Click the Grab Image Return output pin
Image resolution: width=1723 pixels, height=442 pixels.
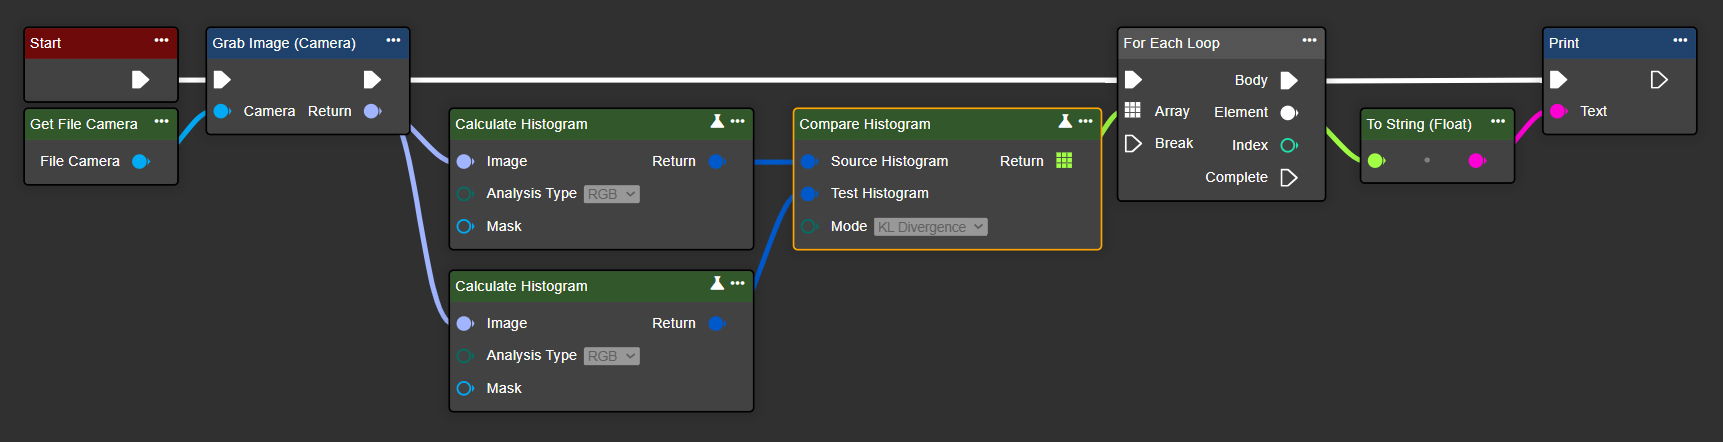(x=373, y=111)
